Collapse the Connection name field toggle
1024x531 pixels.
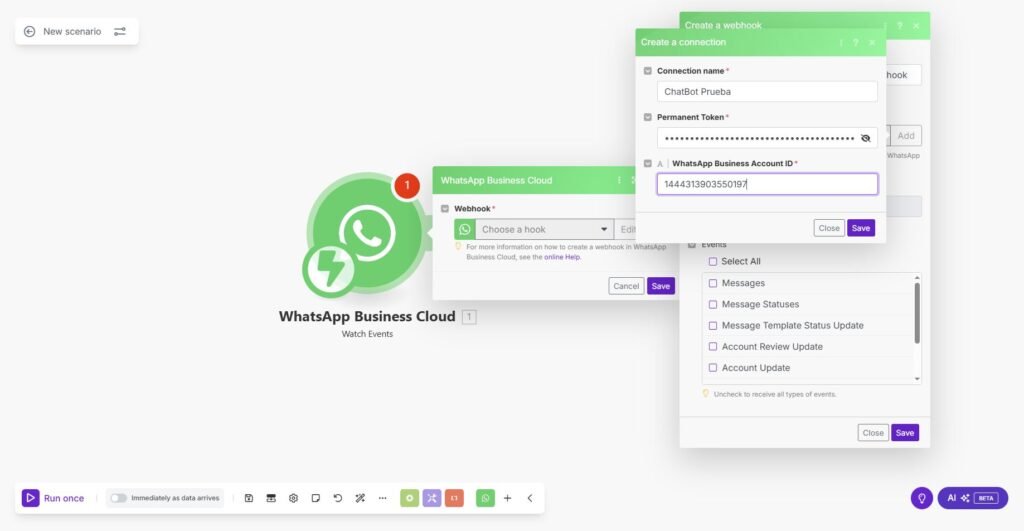click(648, 71)
